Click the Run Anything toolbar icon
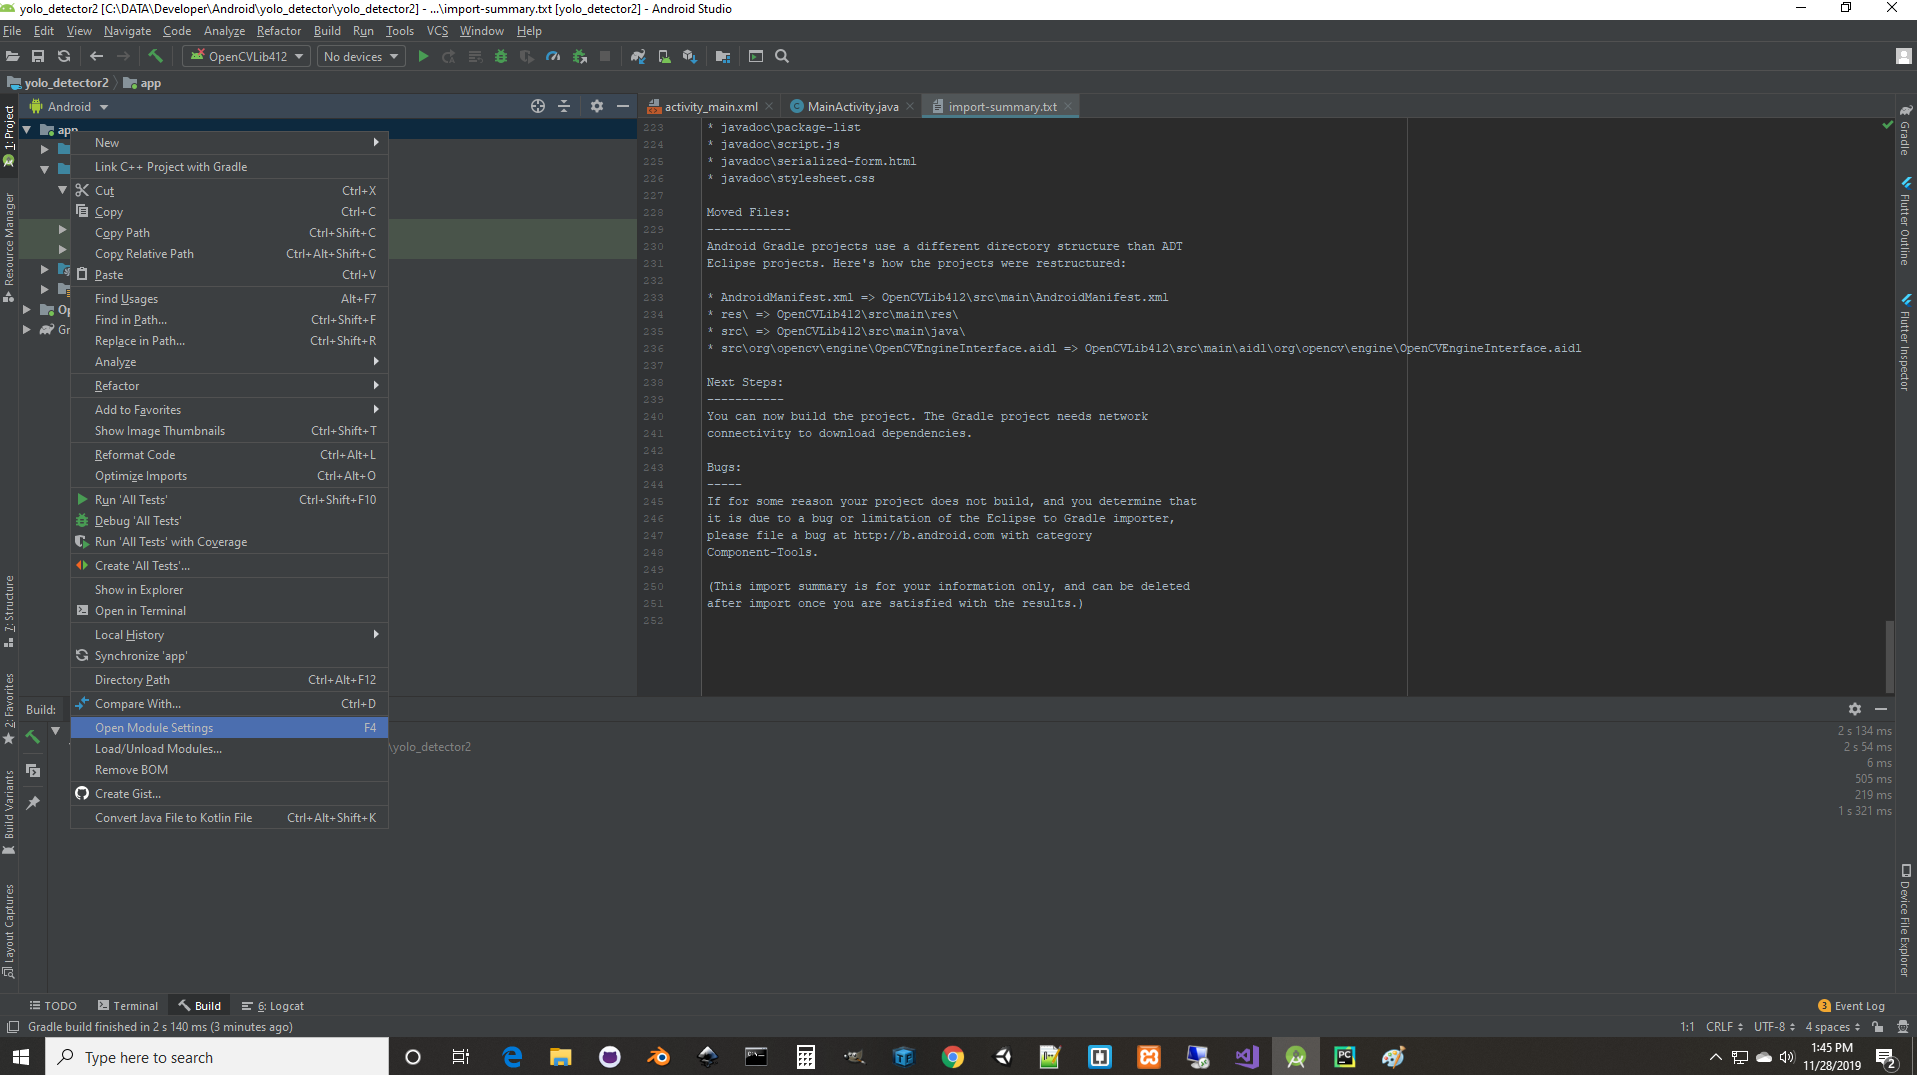This screenshot has height=1075, width=1917. [x=756, y=57]
